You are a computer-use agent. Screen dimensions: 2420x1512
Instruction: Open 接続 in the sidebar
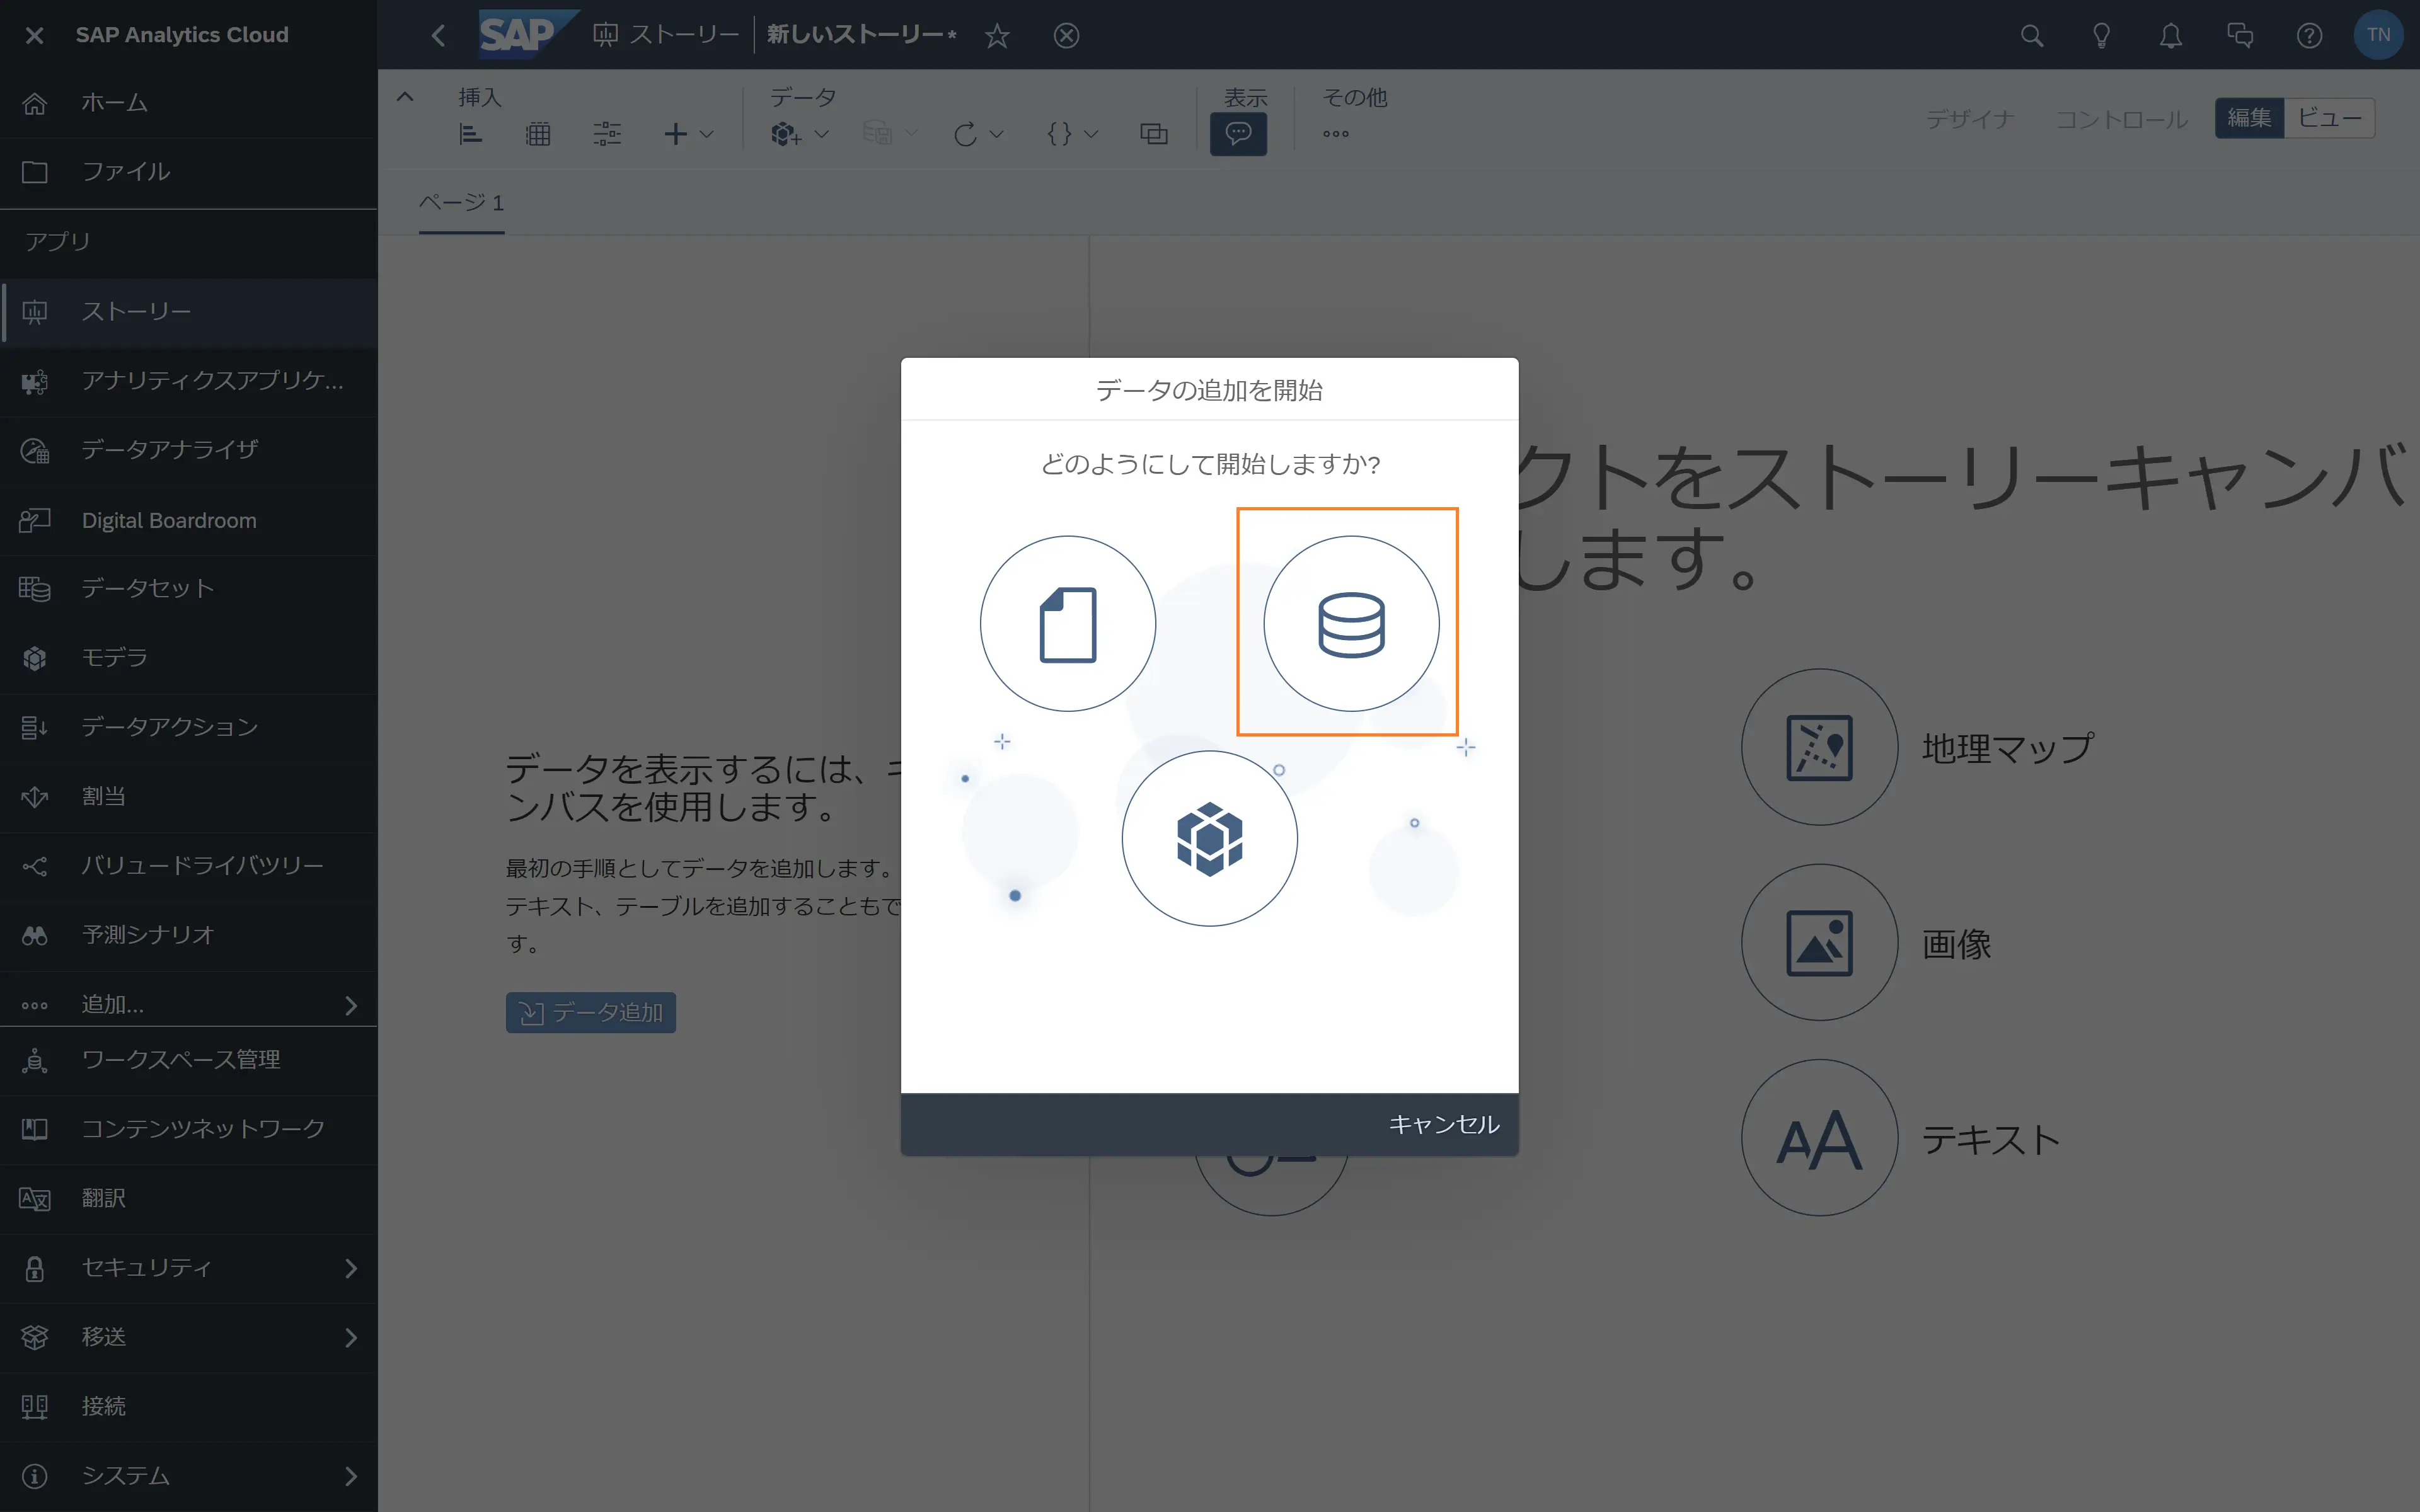[x=189, y=1406]
